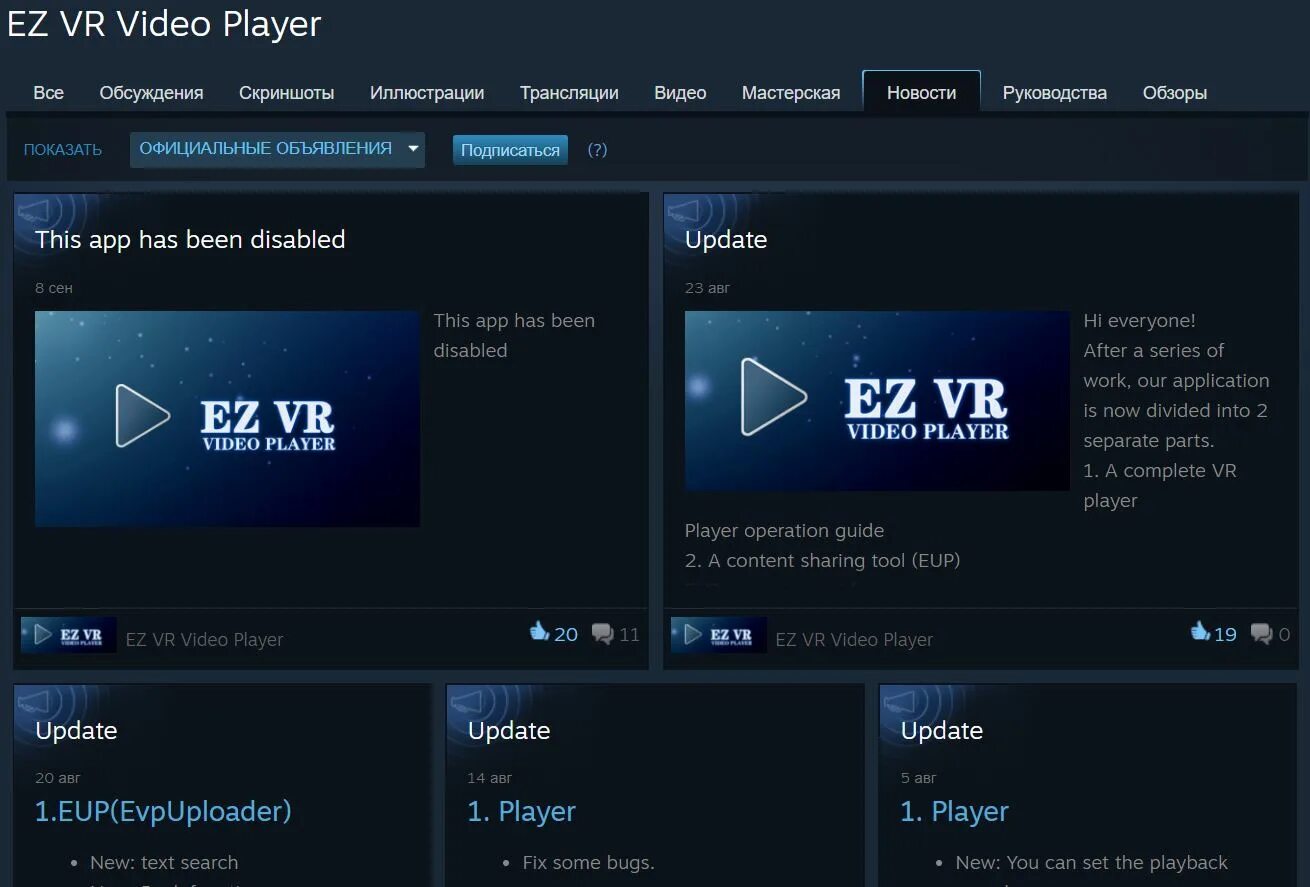The height and width of the screenshot is (887, 1310).
Task: Click megaphone icon on the 23 авг Update card
Action: pyautogui.click(x=686, y=211)
